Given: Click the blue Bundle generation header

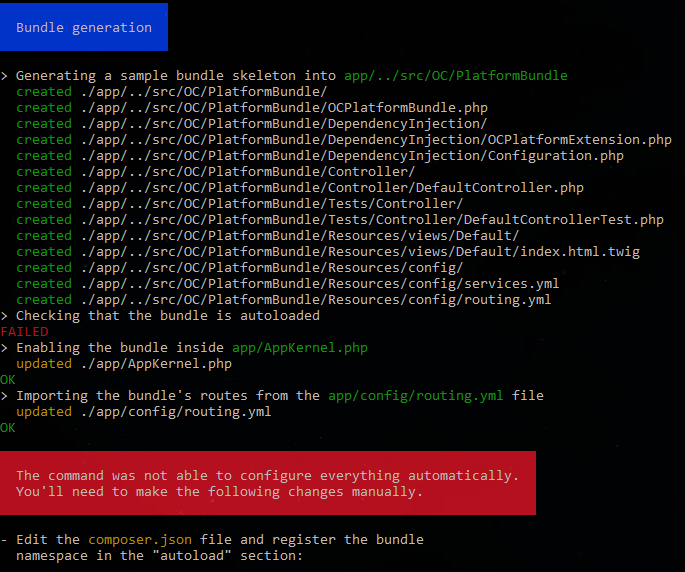Looking at the screenshot, I should pos(84,27).
